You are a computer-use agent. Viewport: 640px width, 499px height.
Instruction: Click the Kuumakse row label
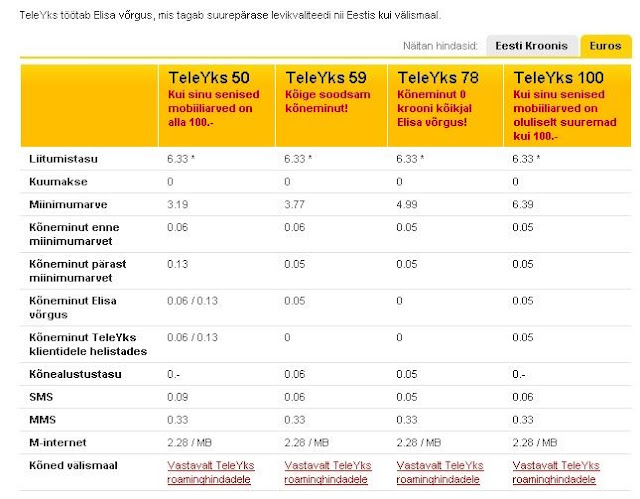pos(58,182)
